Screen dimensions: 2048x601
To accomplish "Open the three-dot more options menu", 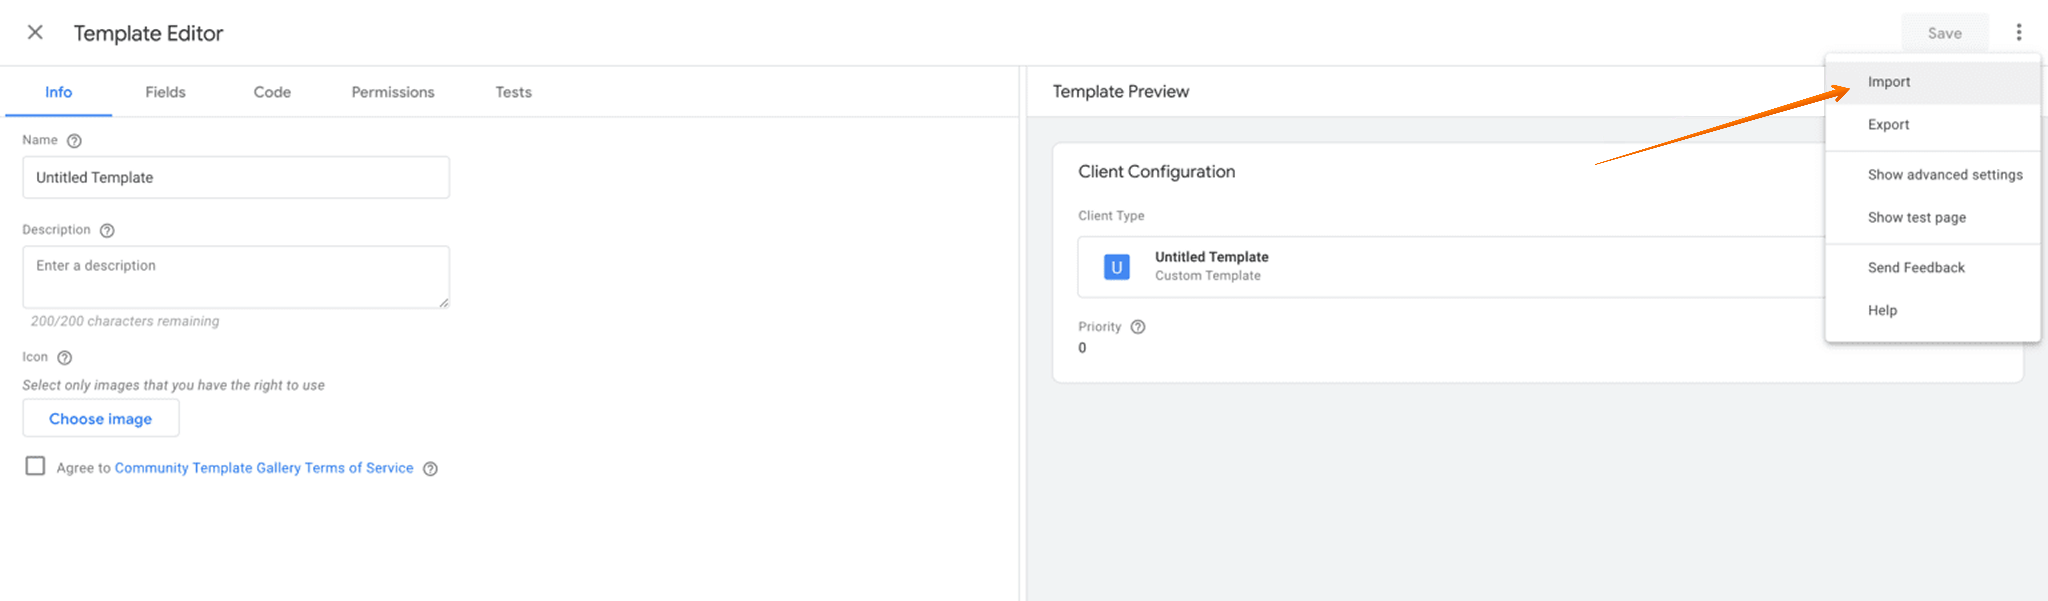I will [2019, 32].
